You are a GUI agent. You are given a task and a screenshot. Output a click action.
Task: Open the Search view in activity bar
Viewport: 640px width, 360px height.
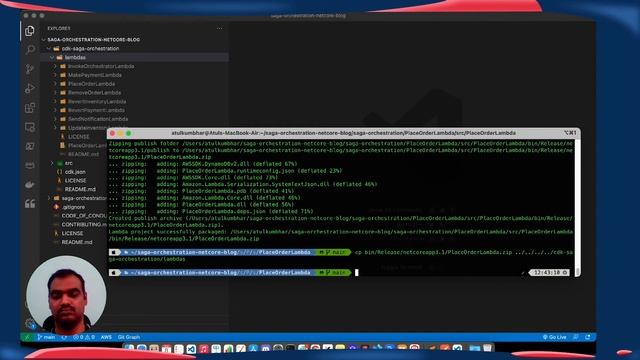[x=30, y=50]
